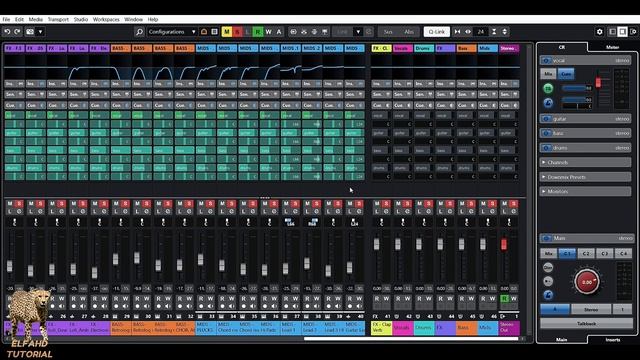Toggle the left zone layout icon
This screenshot has width=640, height=360.
tap(612, 31)
